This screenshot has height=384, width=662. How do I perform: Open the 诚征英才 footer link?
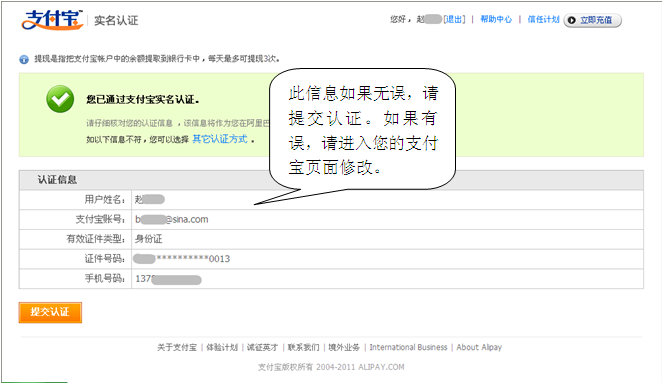263,347
